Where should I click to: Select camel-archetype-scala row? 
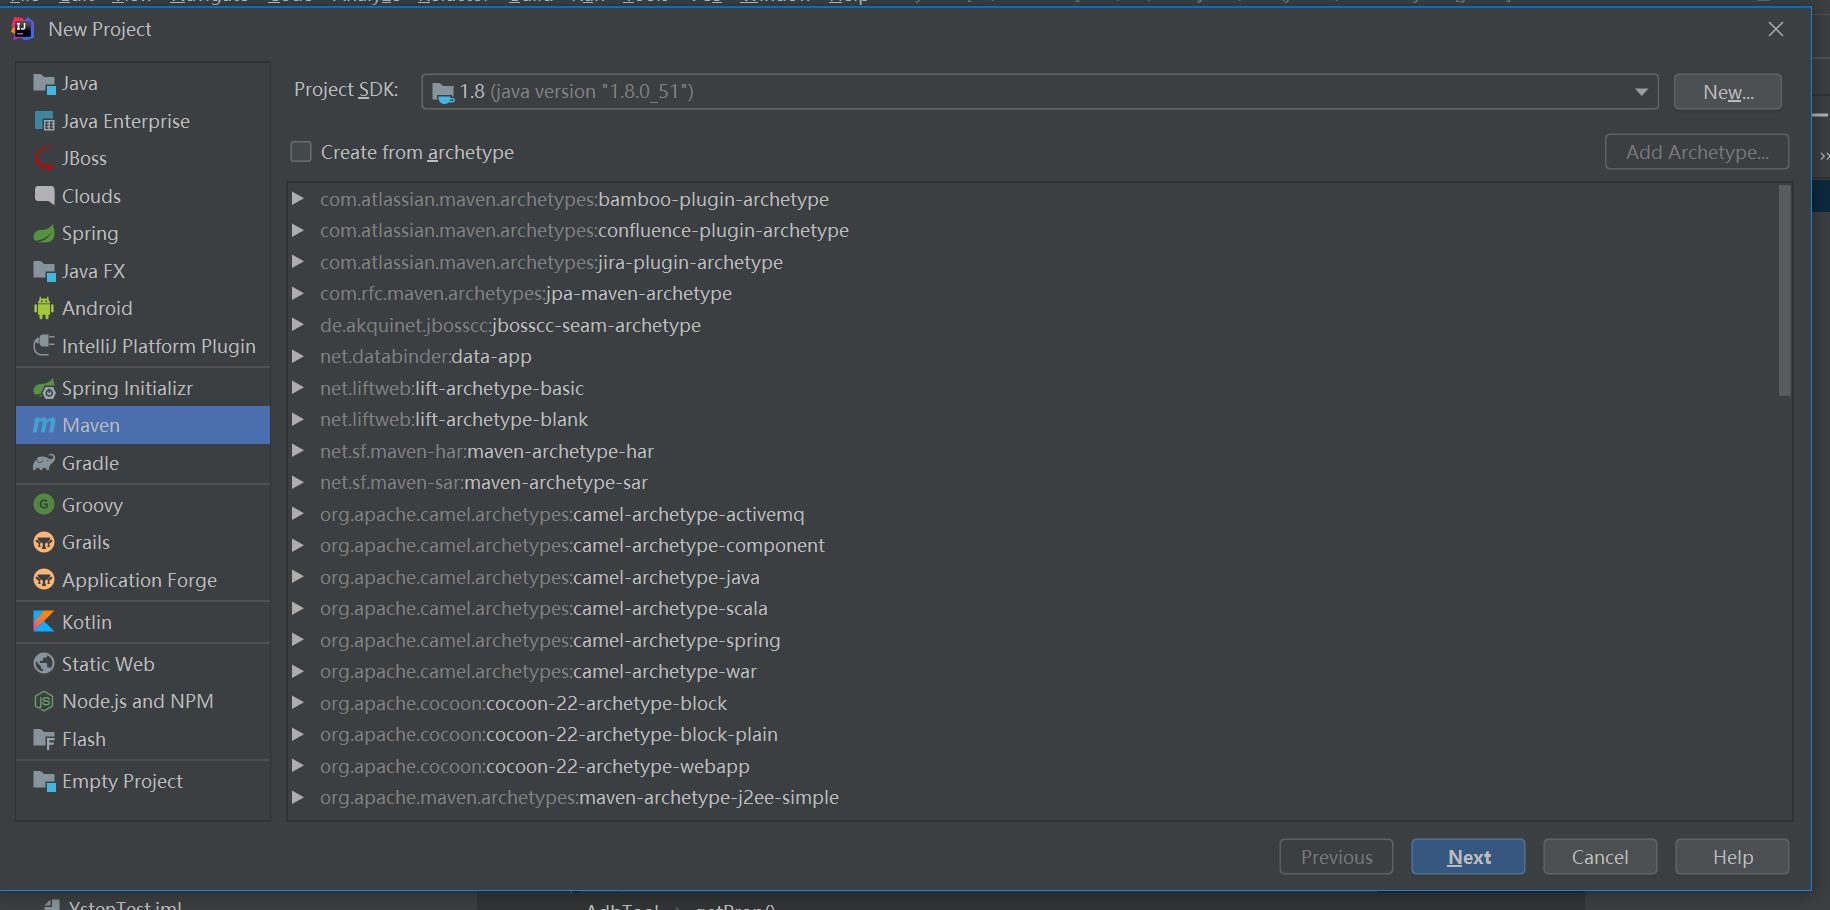(x=1032, y=608)
